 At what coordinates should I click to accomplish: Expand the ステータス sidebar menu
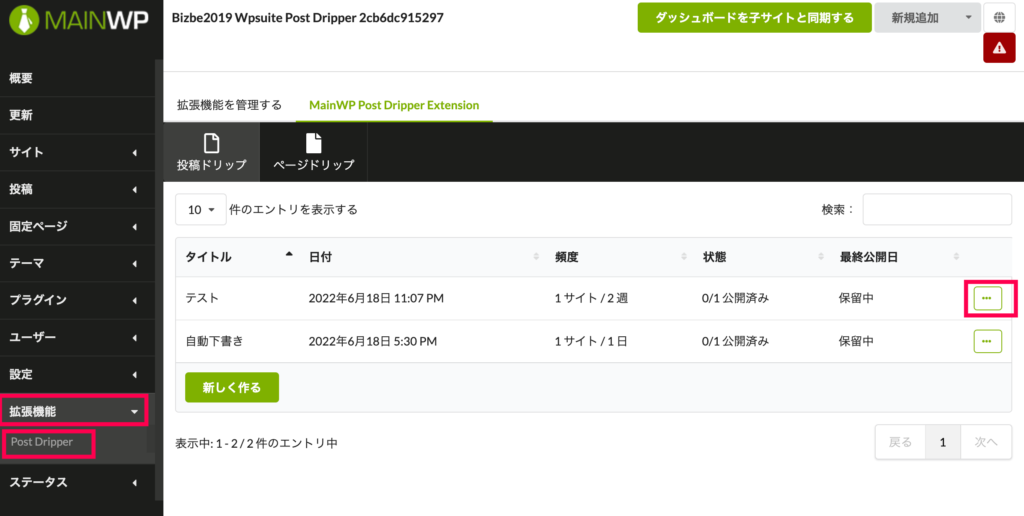point(77,483)
